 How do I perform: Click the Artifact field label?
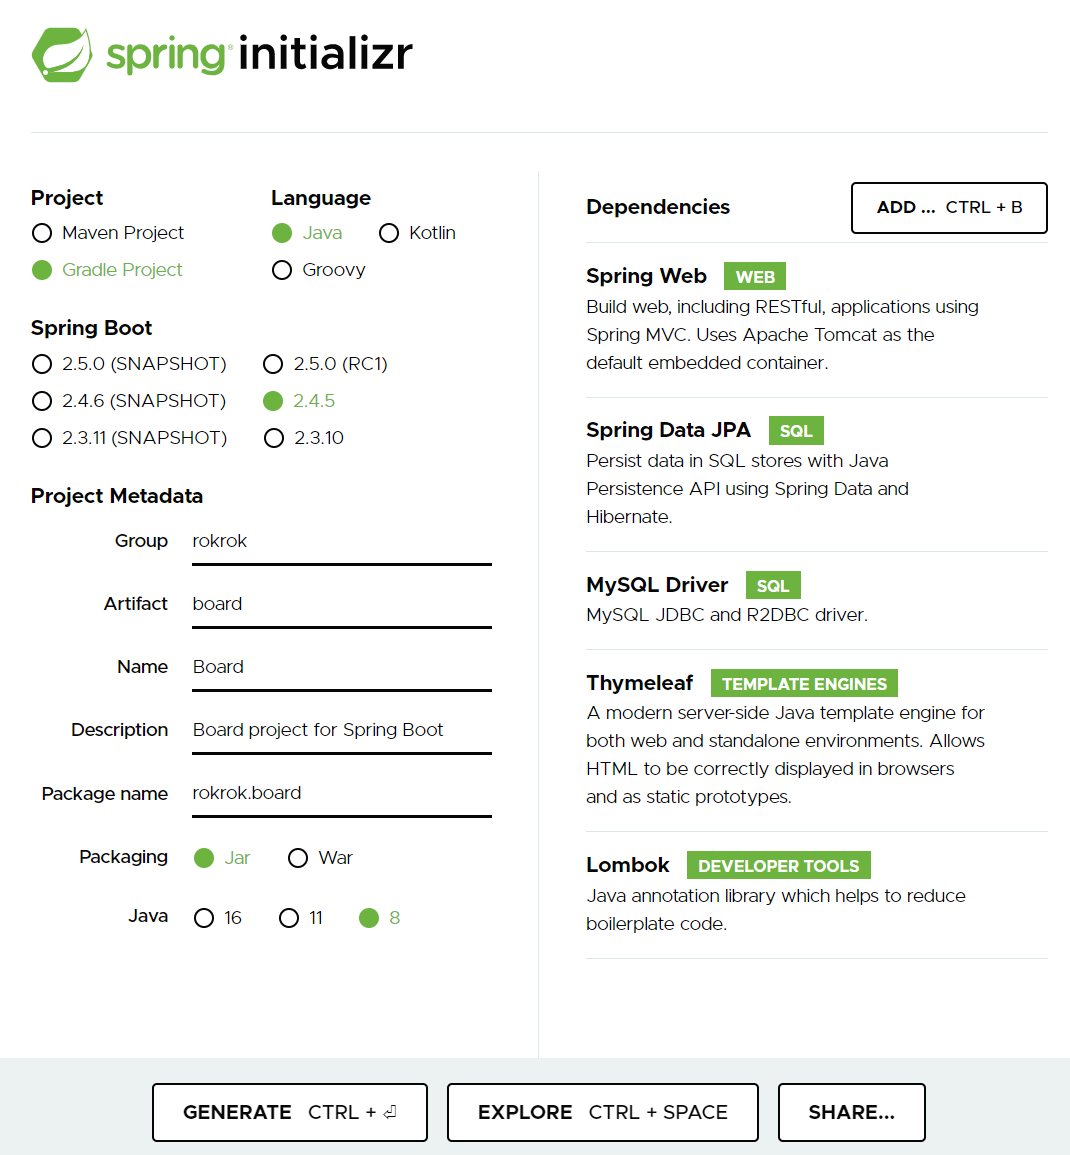pyautogui.click(x=135, y=604)
